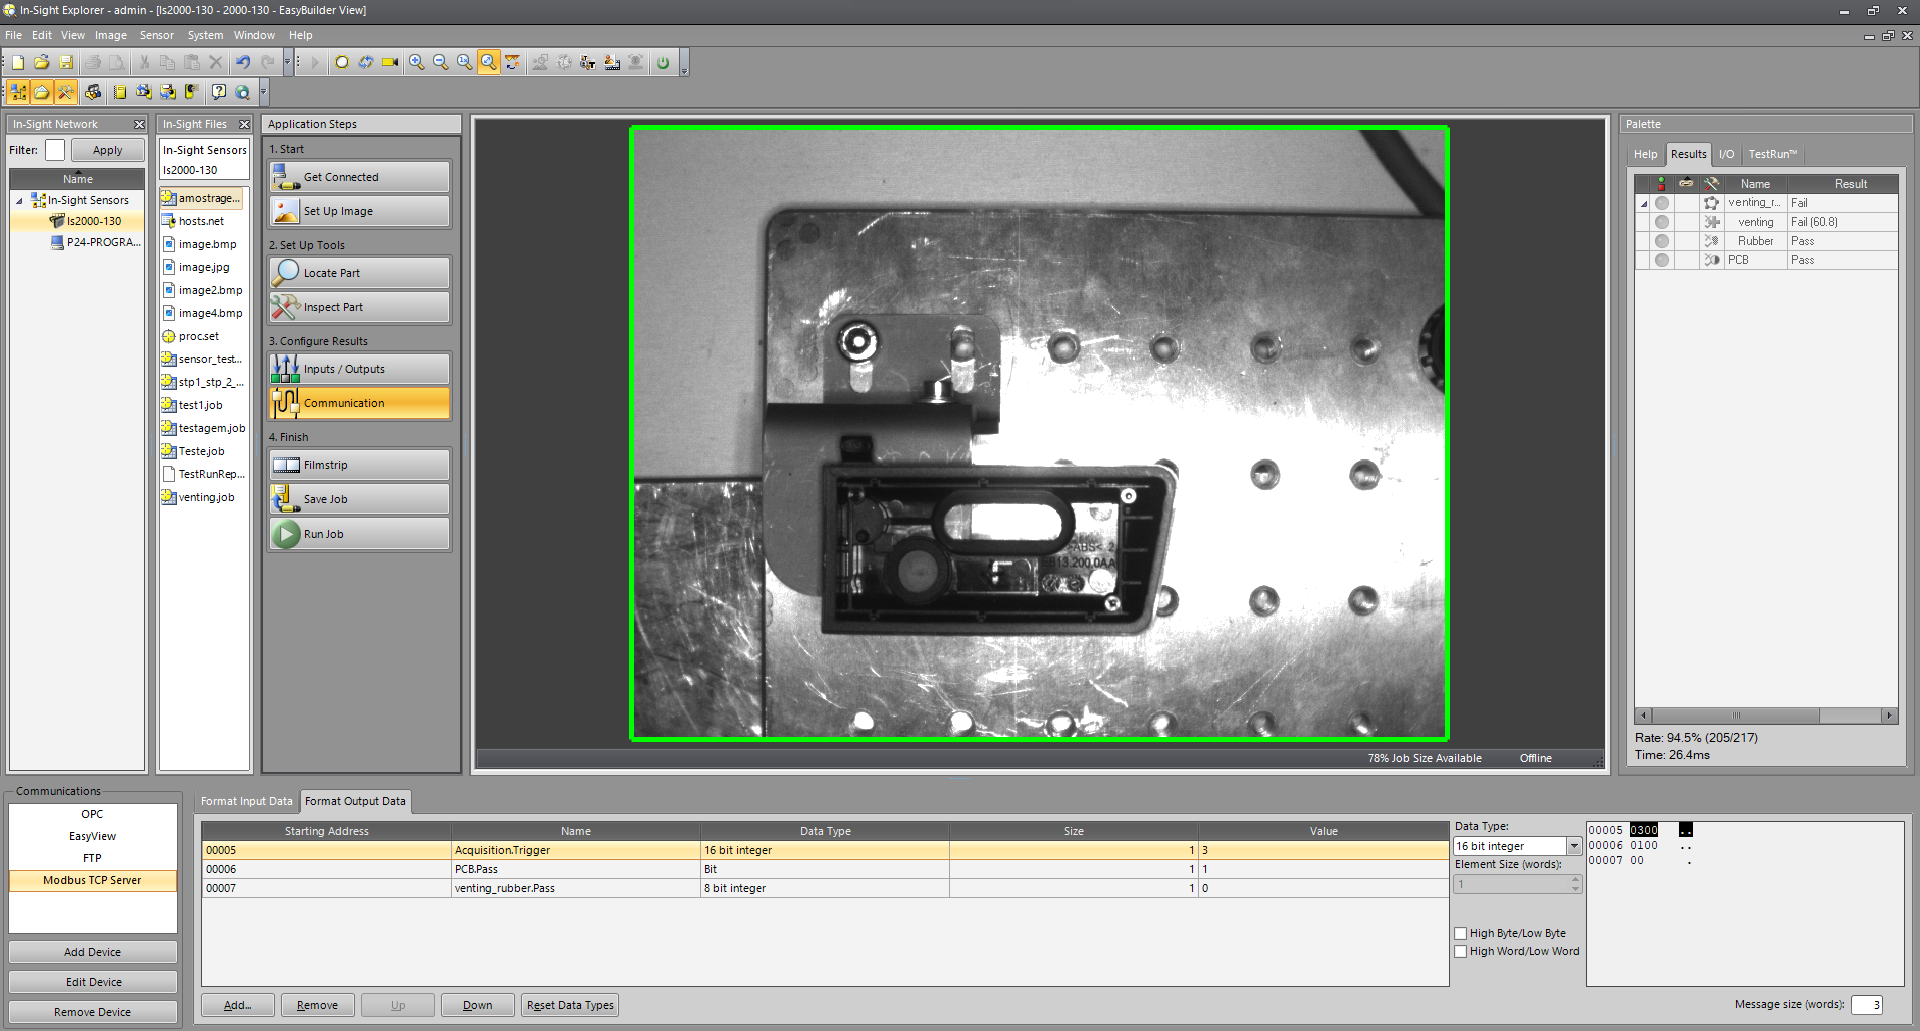Open the Sensor menu

[x=156, y=35]
